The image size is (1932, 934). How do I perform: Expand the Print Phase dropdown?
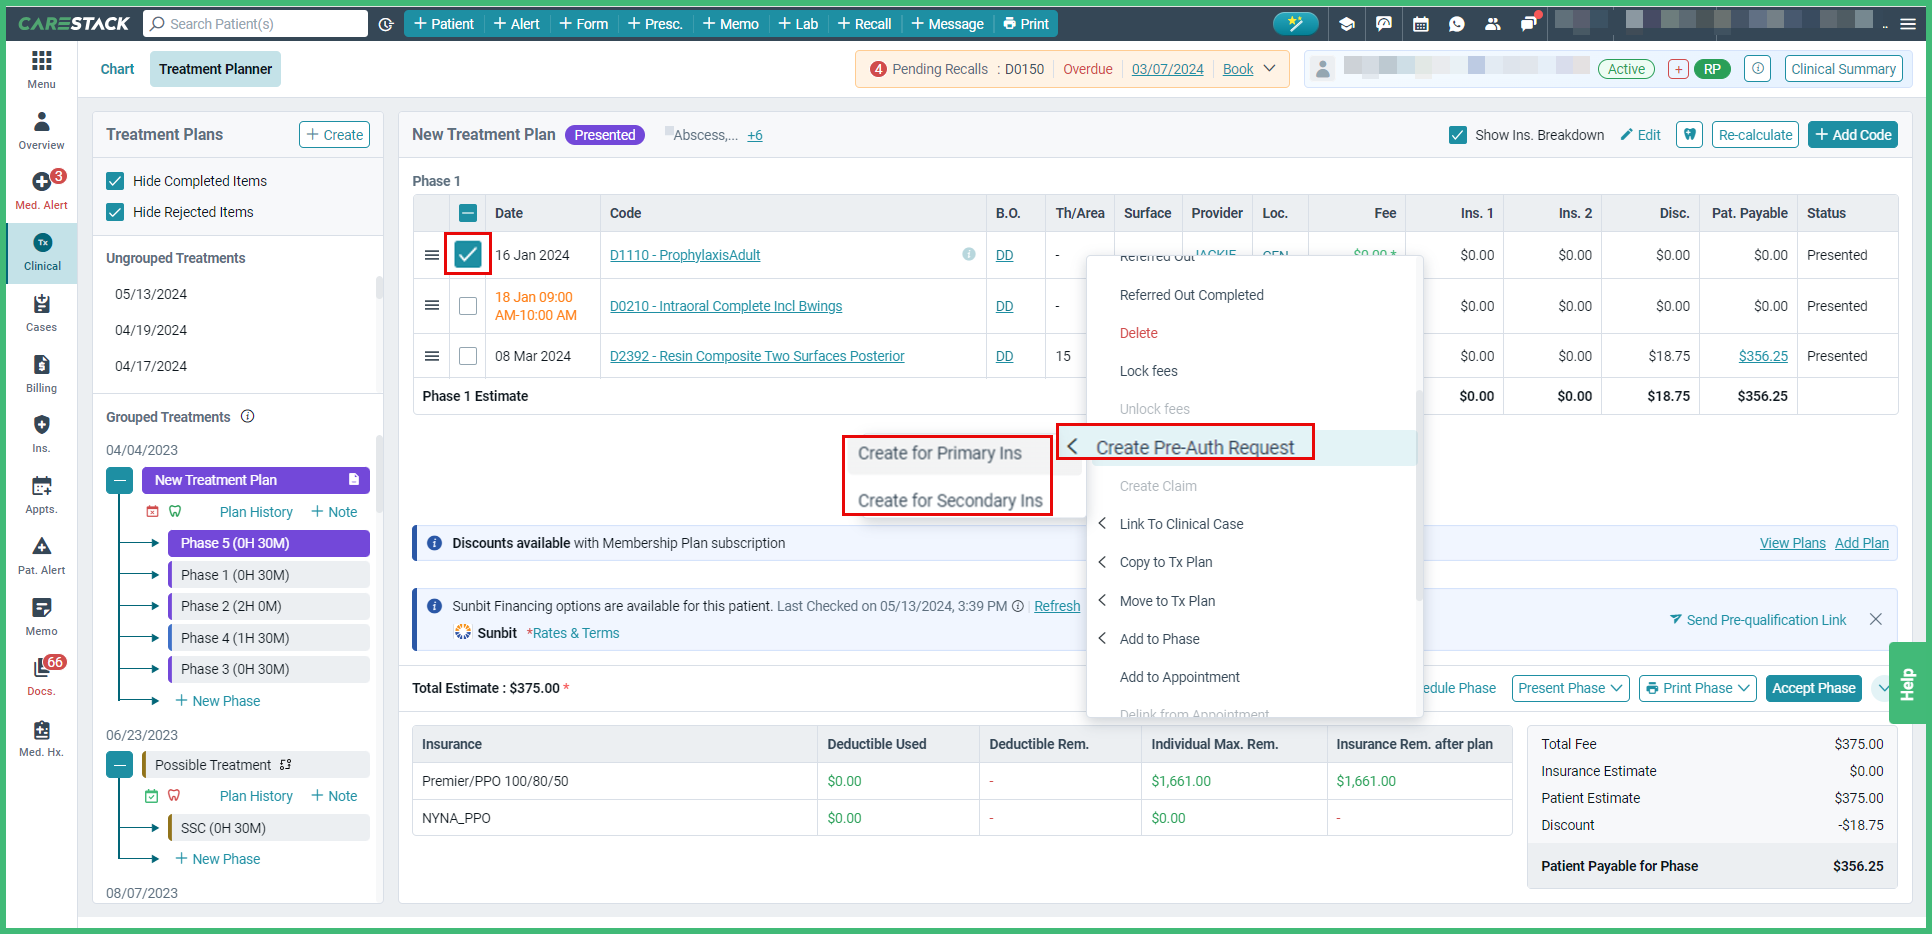1697,688
